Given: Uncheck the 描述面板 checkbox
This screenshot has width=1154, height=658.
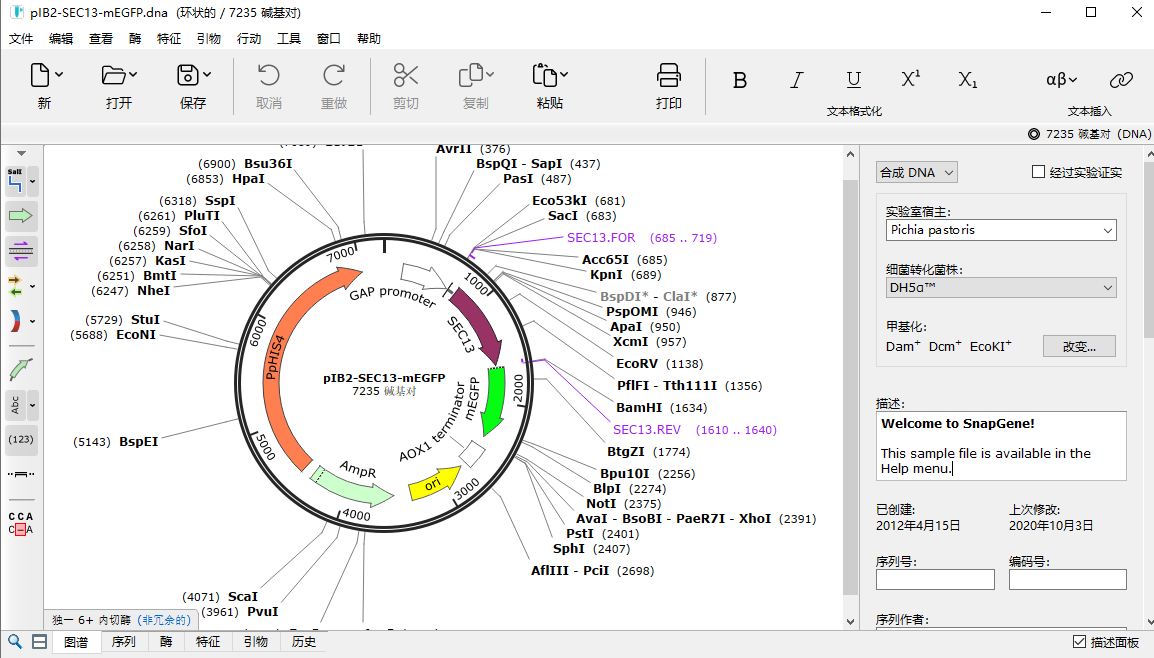Looking at the screenshot, I should click(x=1080, y=642).
